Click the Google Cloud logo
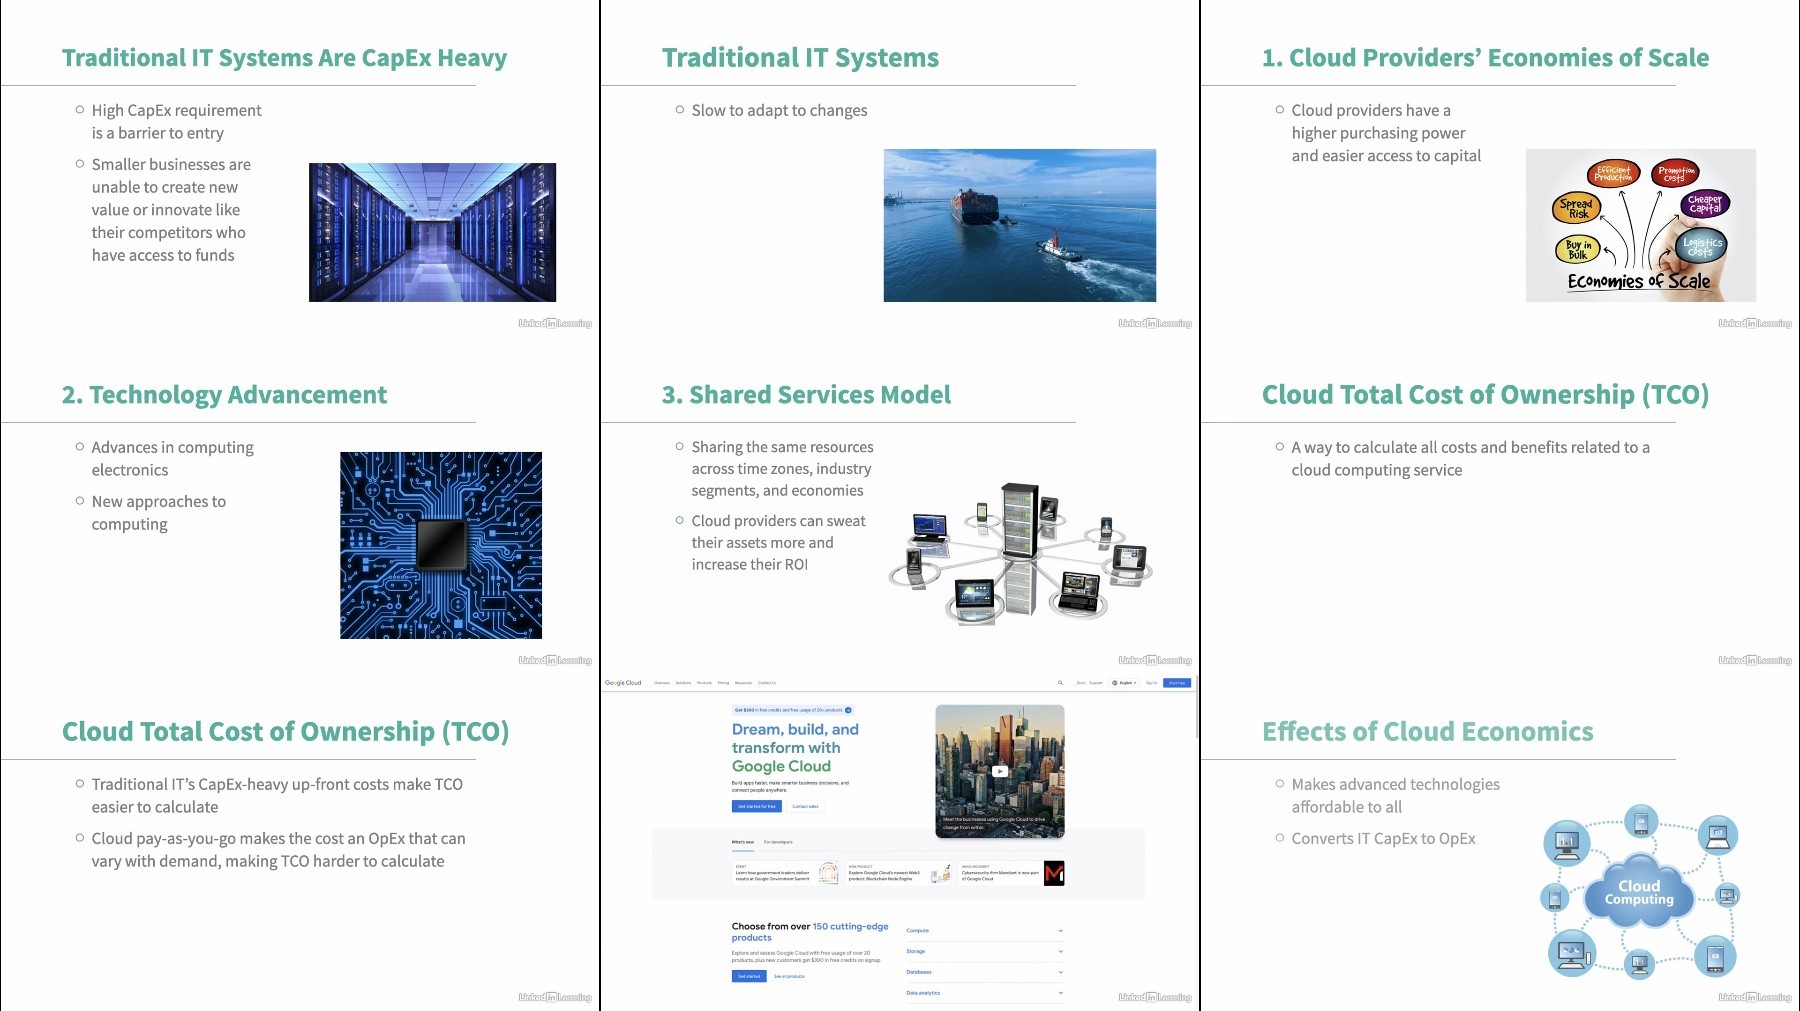The image size is (1800, 1011). tap(623, 683)
